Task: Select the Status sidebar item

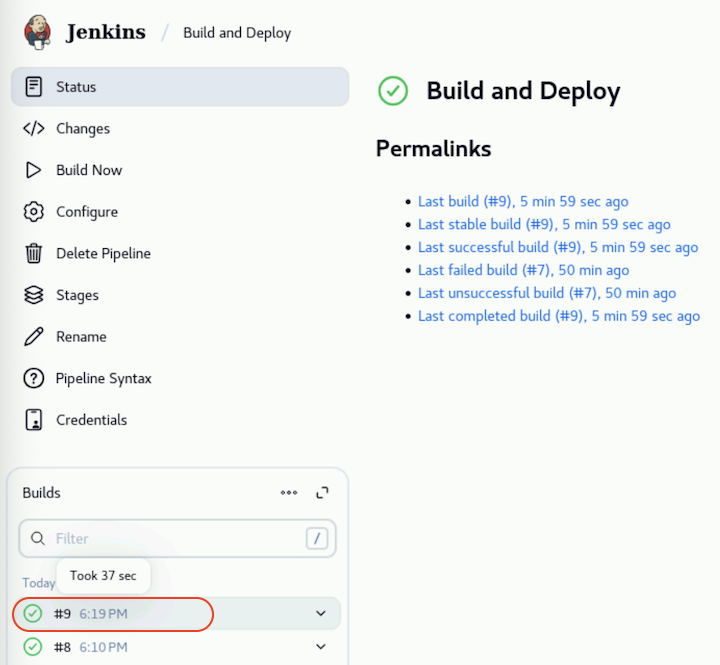Action: pyautogui.click(x=180, y=87)
